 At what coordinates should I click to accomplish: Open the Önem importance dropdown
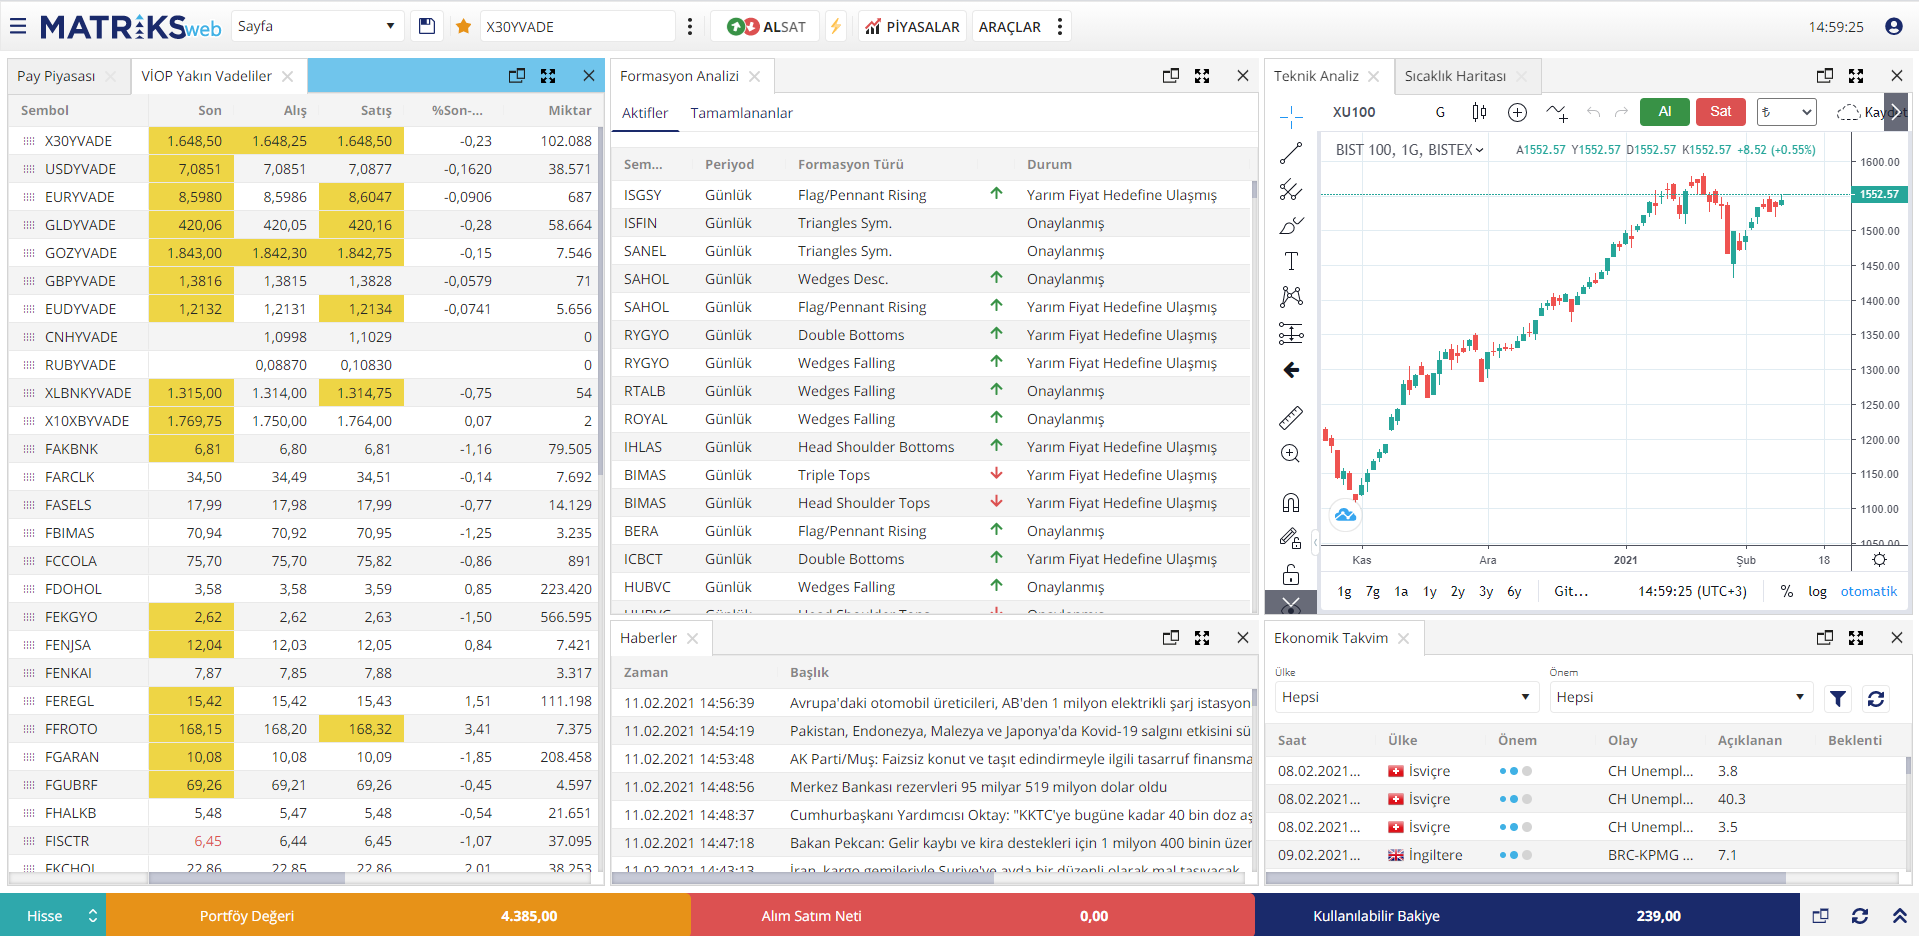click(1680, 697)
